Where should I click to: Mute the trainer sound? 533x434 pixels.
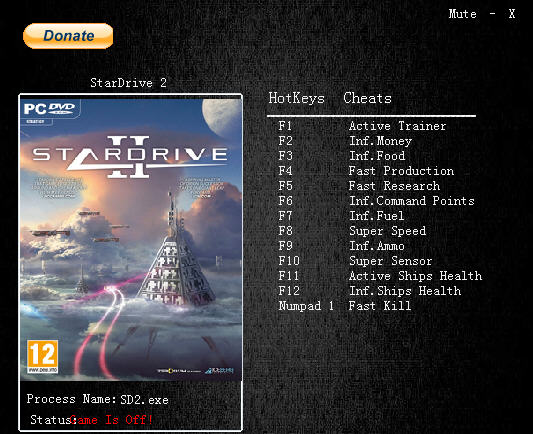[x=462, y=14]
